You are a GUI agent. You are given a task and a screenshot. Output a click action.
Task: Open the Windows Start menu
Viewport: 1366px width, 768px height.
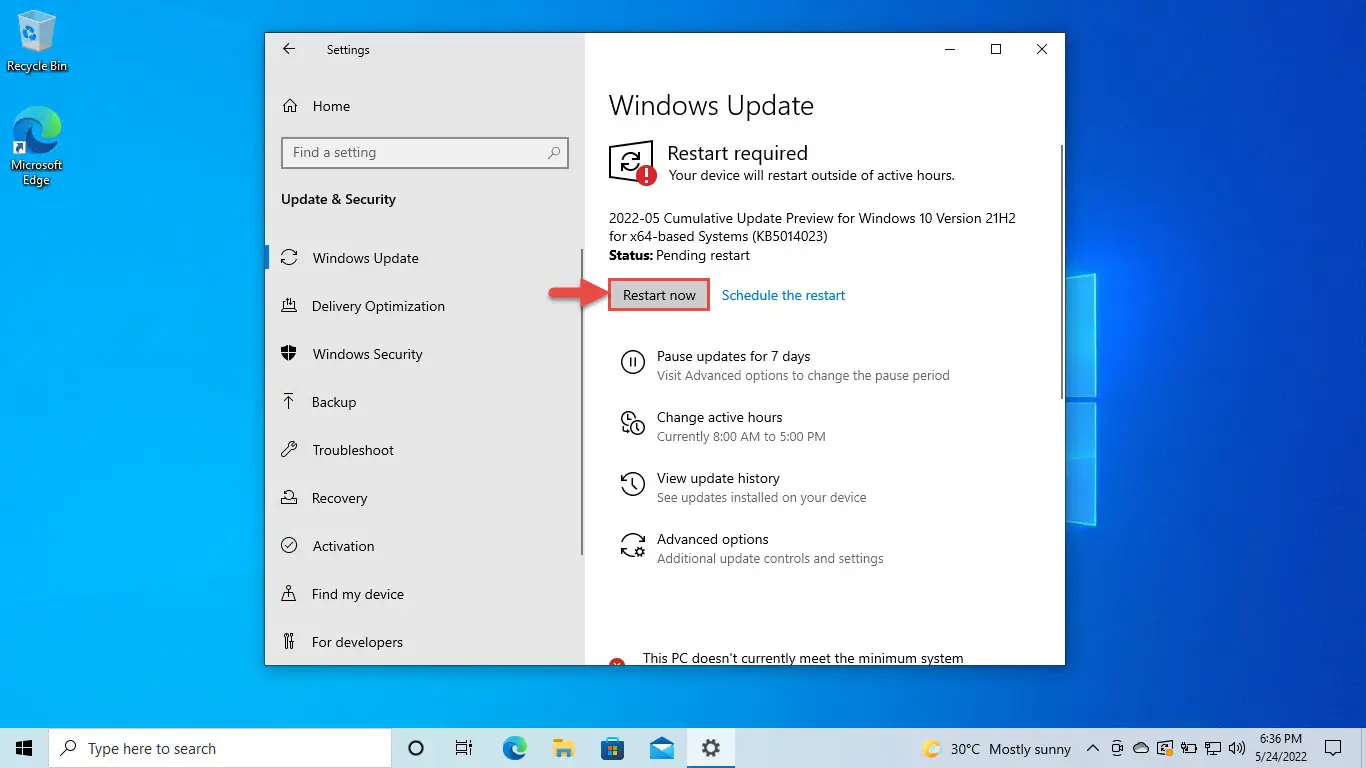[x=24, y=748]
